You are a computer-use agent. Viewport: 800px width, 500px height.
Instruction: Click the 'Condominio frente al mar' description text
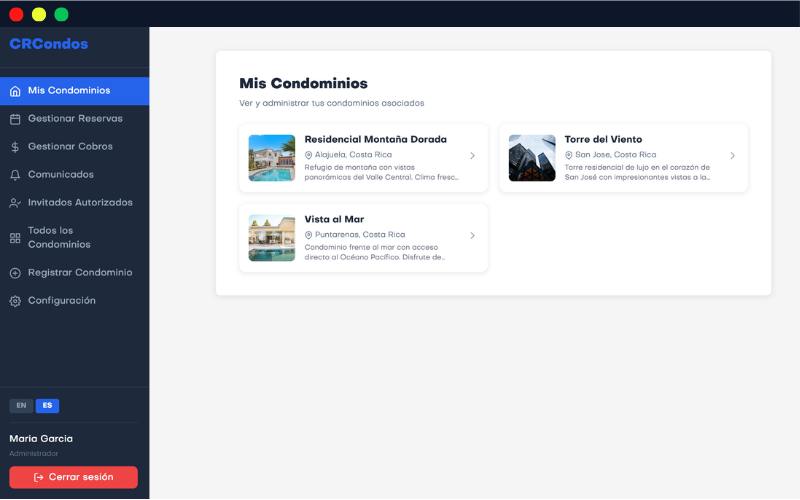pos(375,253)
